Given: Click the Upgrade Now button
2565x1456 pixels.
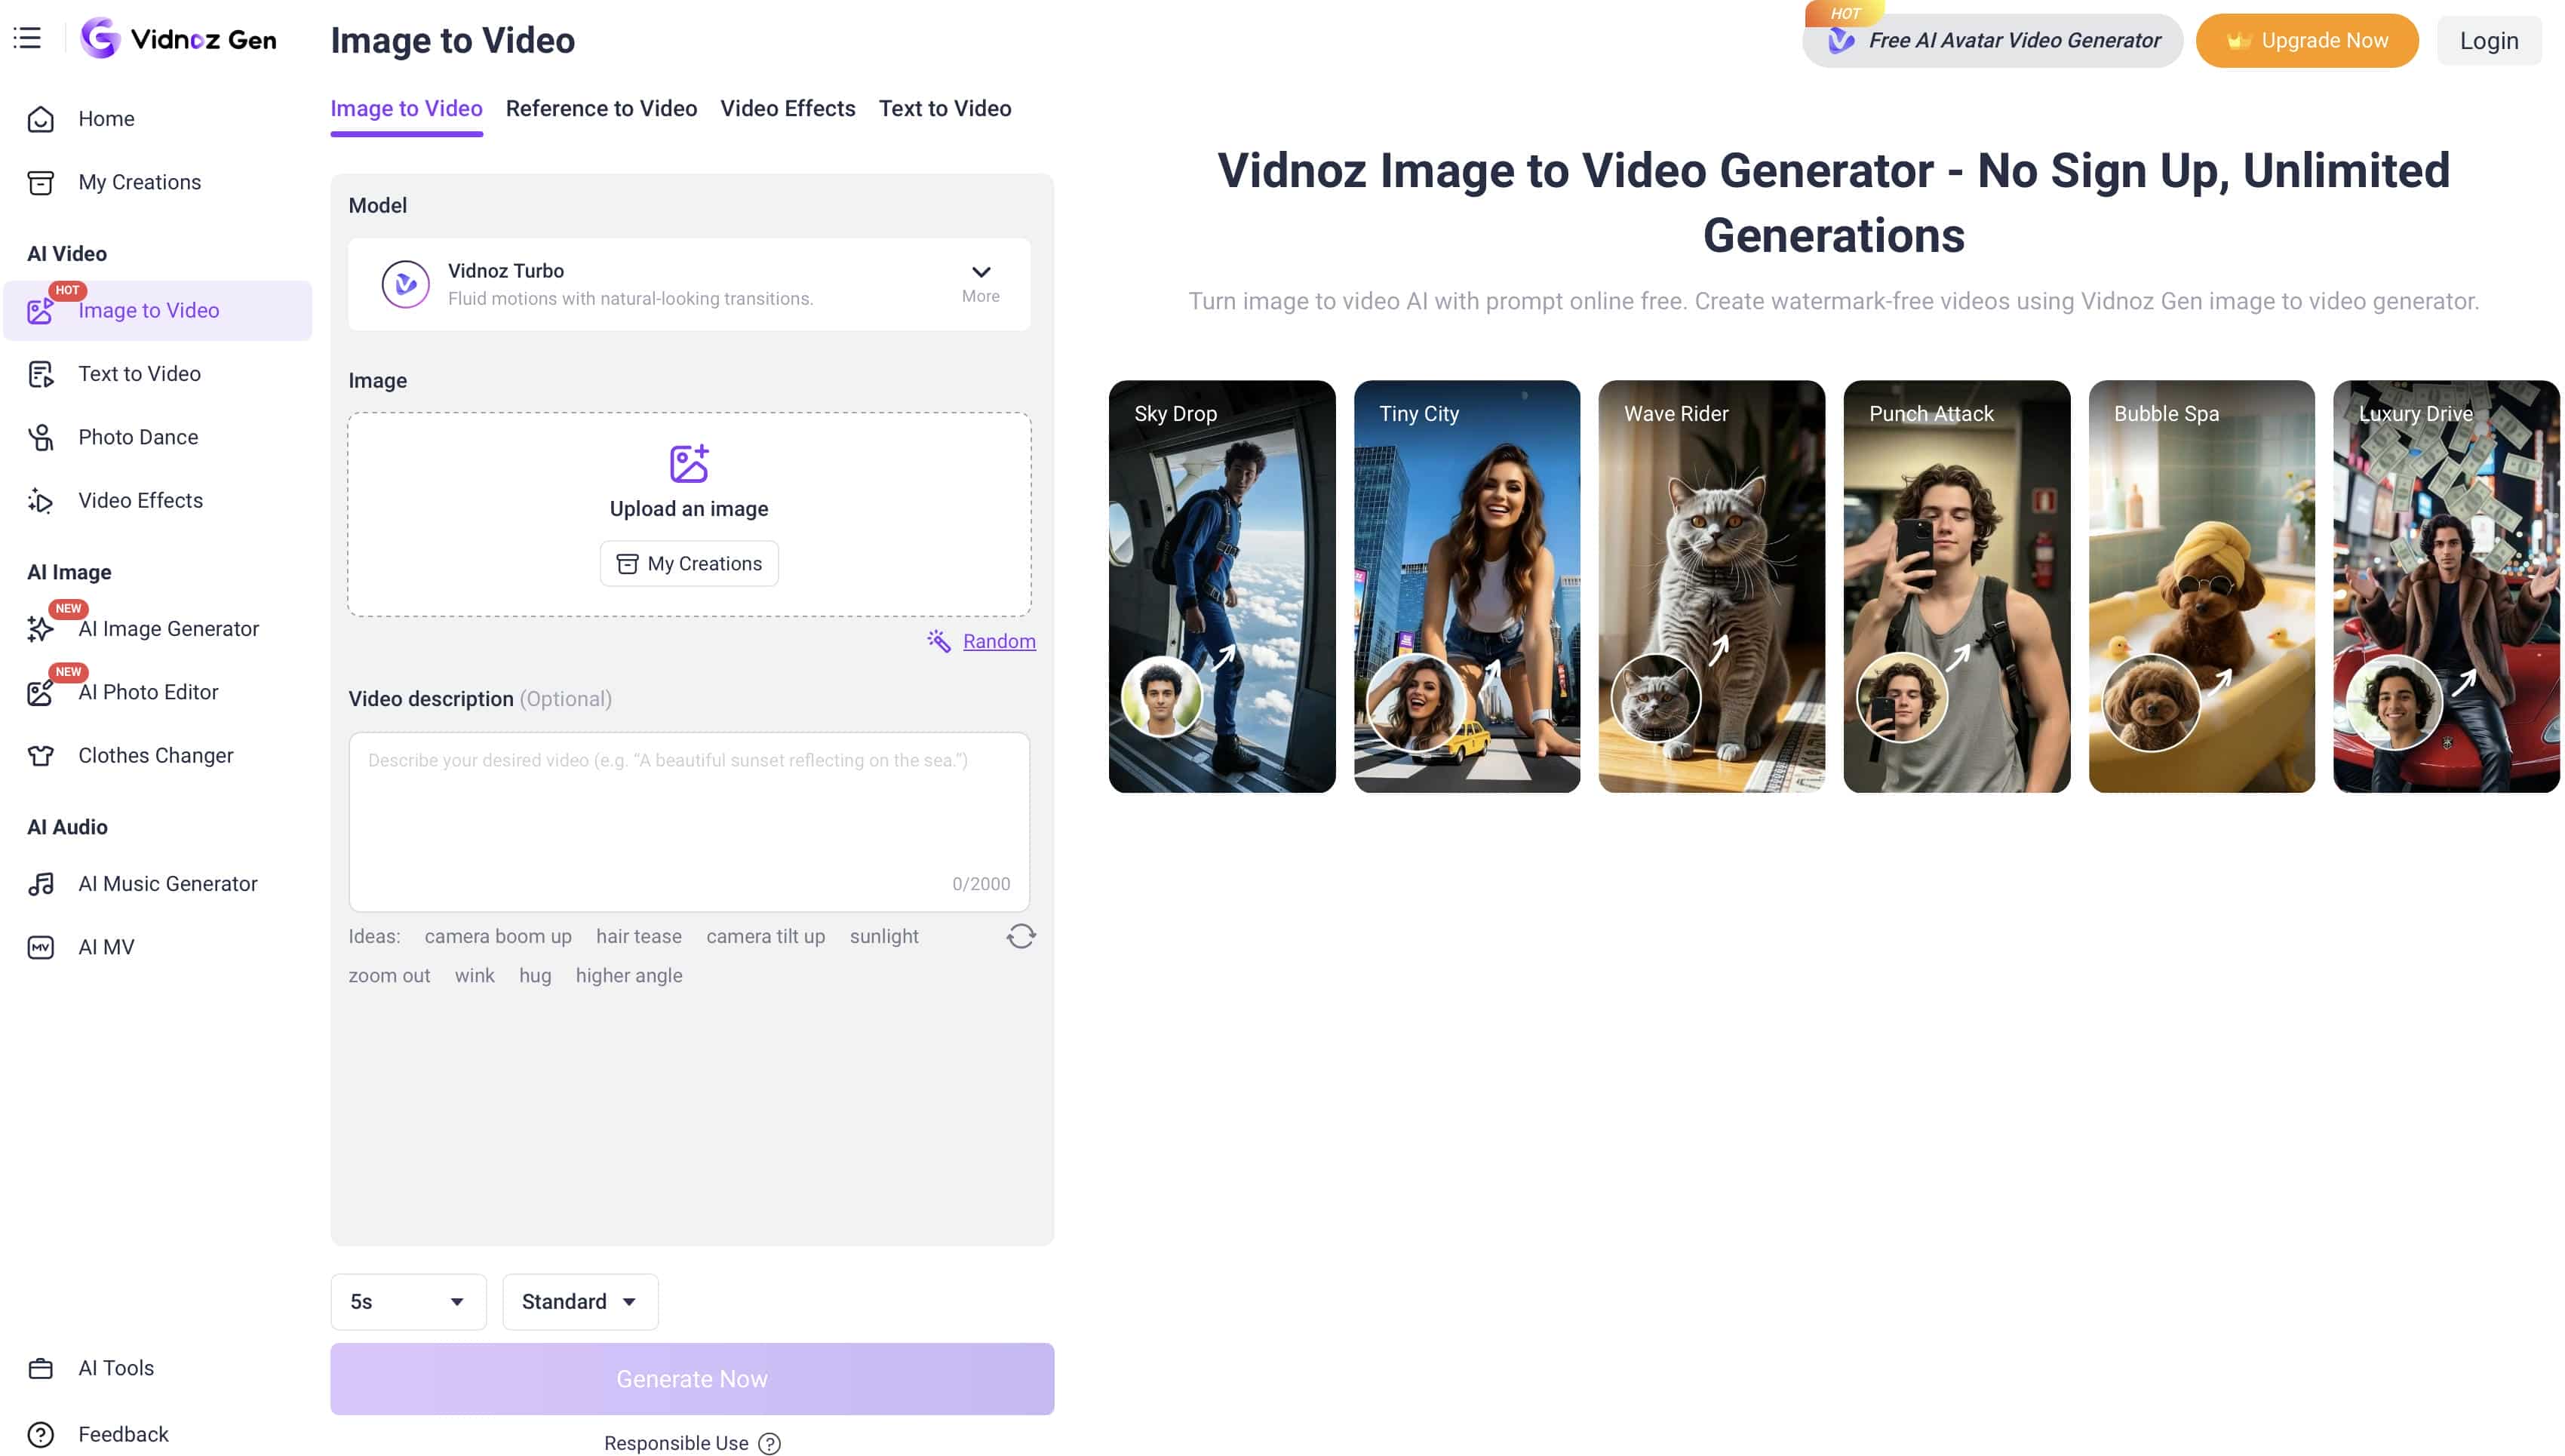Looking at the screenshot, I should [x=2306, y=40].
